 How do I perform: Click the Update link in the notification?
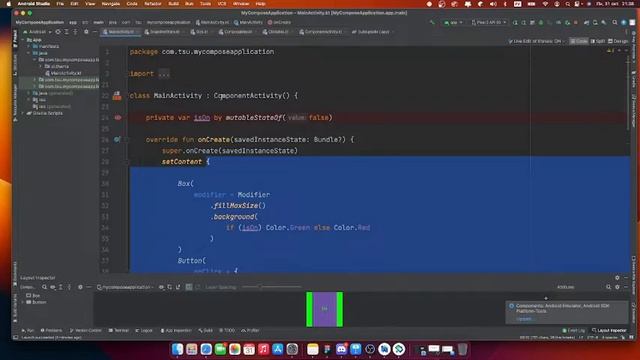pyautogui.click(x=524, y=319)
